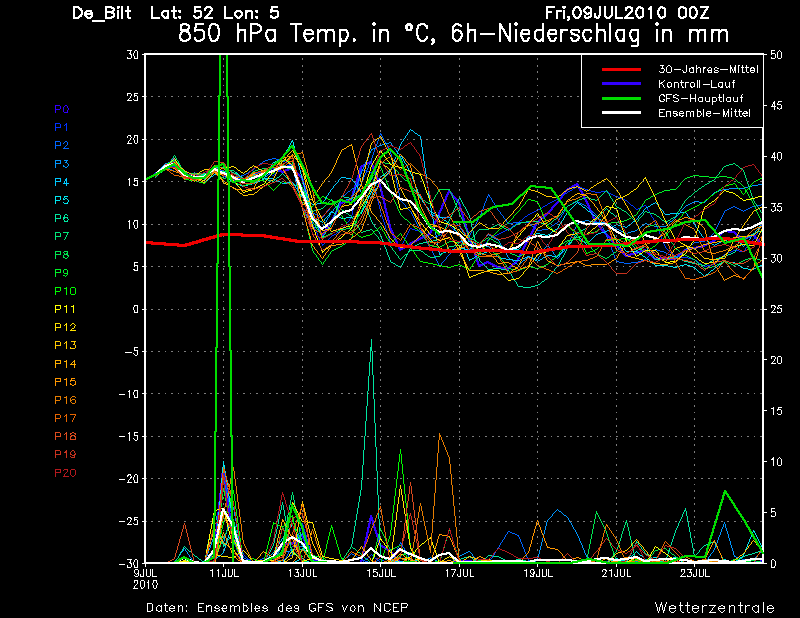Image resolution: width=800 pixels, height=618 pixels.
Task: Click the P7 ensemble member label
Action: tap(62, 236)
